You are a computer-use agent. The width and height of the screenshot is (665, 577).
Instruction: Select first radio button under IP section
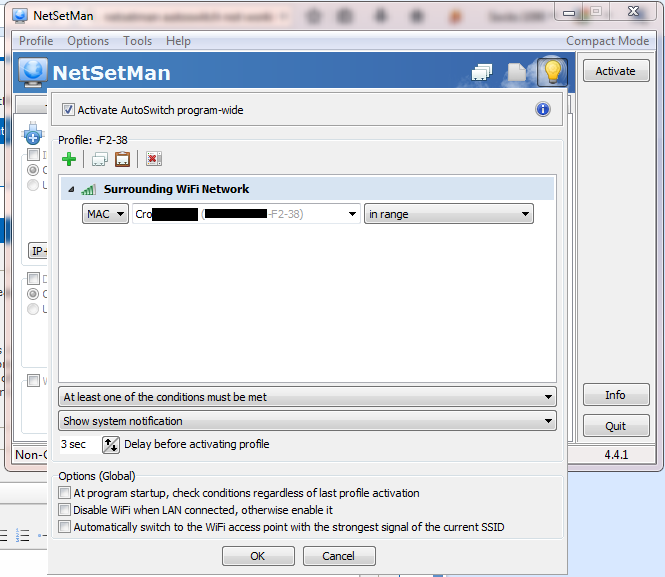[33, 170]
